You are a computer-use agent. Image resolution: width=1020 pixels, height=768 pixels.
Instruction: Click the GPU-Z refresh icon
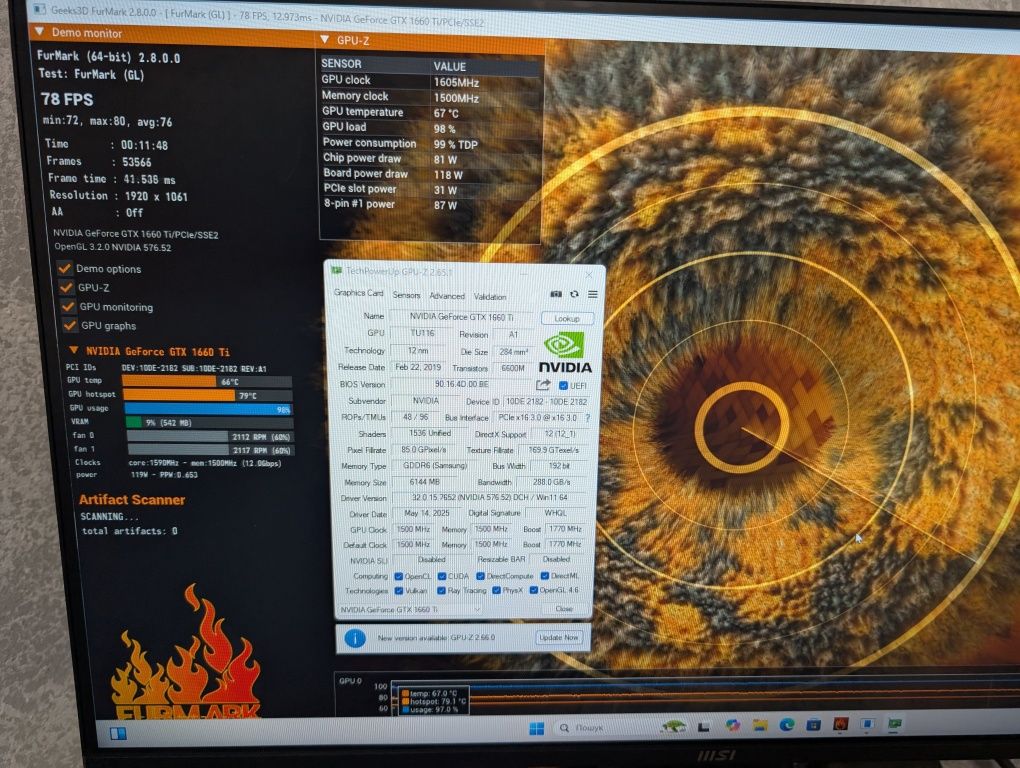point(574,294)
